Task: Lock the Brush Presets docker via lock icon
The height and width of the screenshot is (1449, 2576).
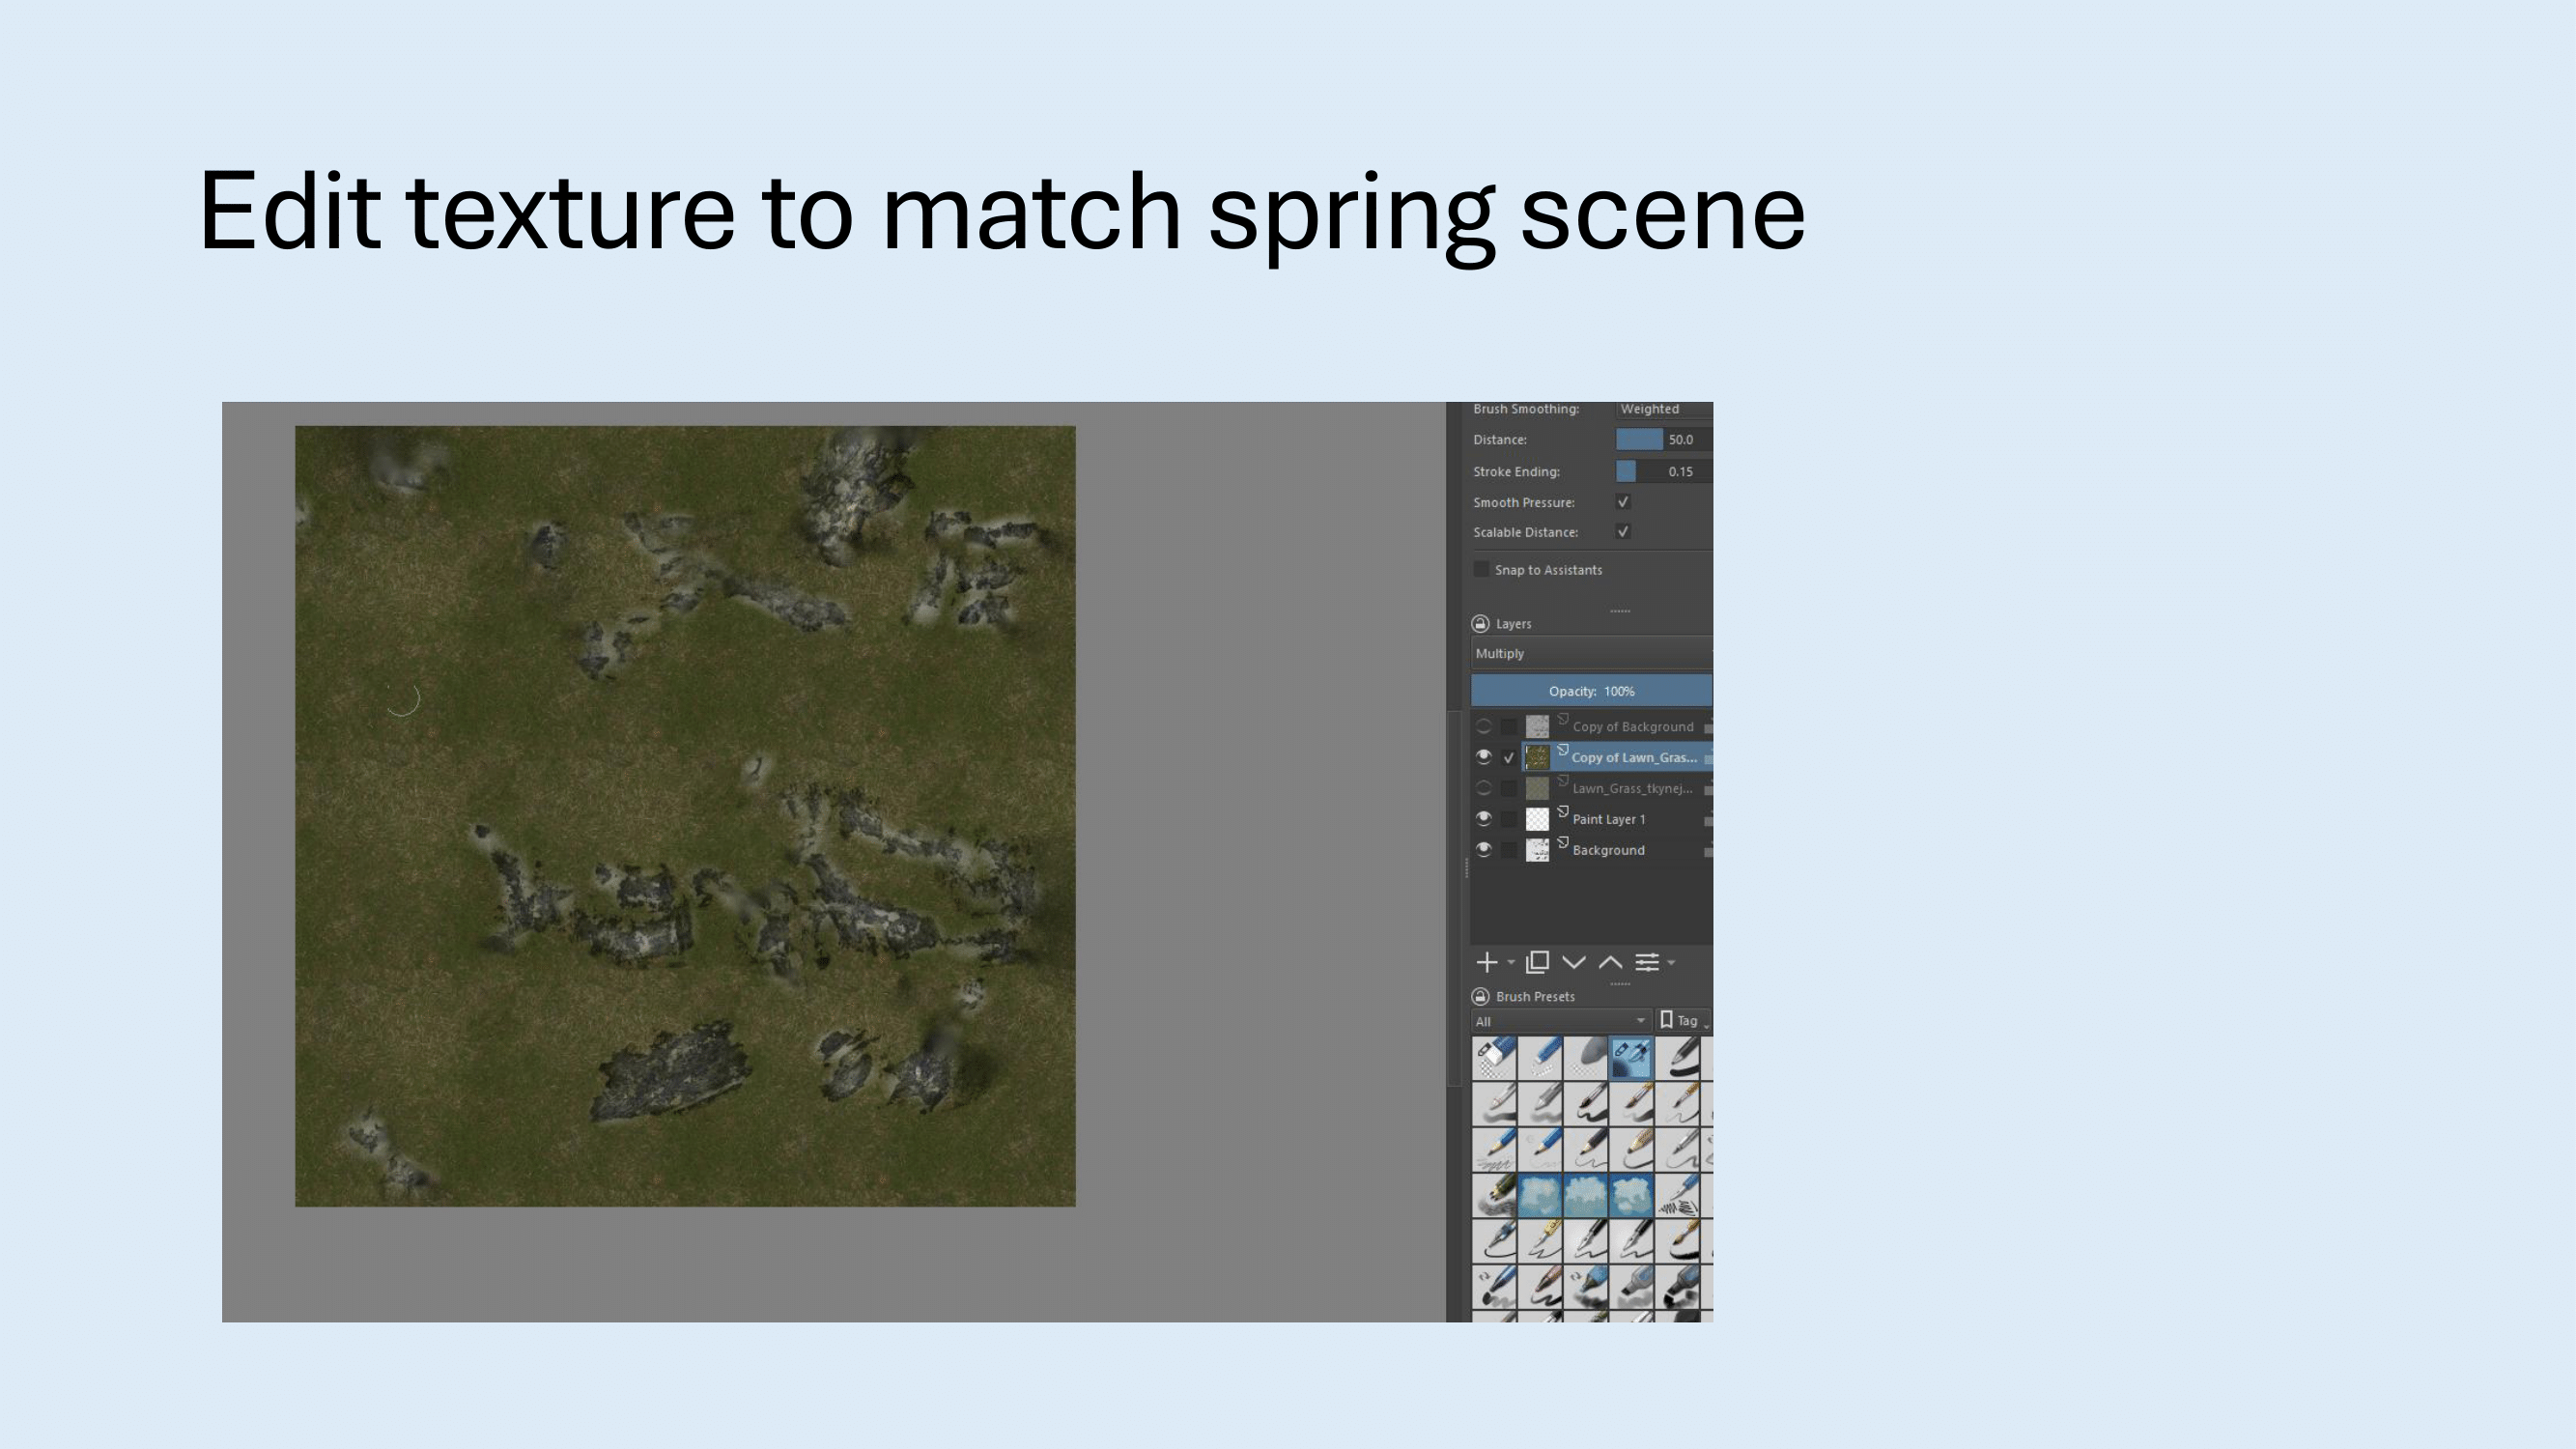Action: [1481, 997]
